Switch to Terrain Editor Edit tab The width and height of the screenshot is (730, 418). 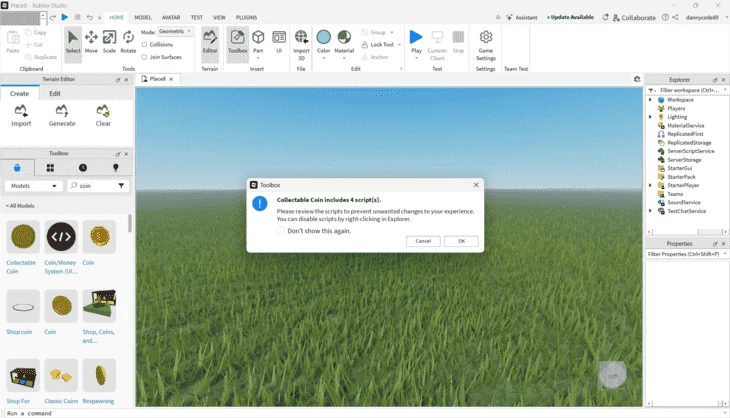[55, 94]
